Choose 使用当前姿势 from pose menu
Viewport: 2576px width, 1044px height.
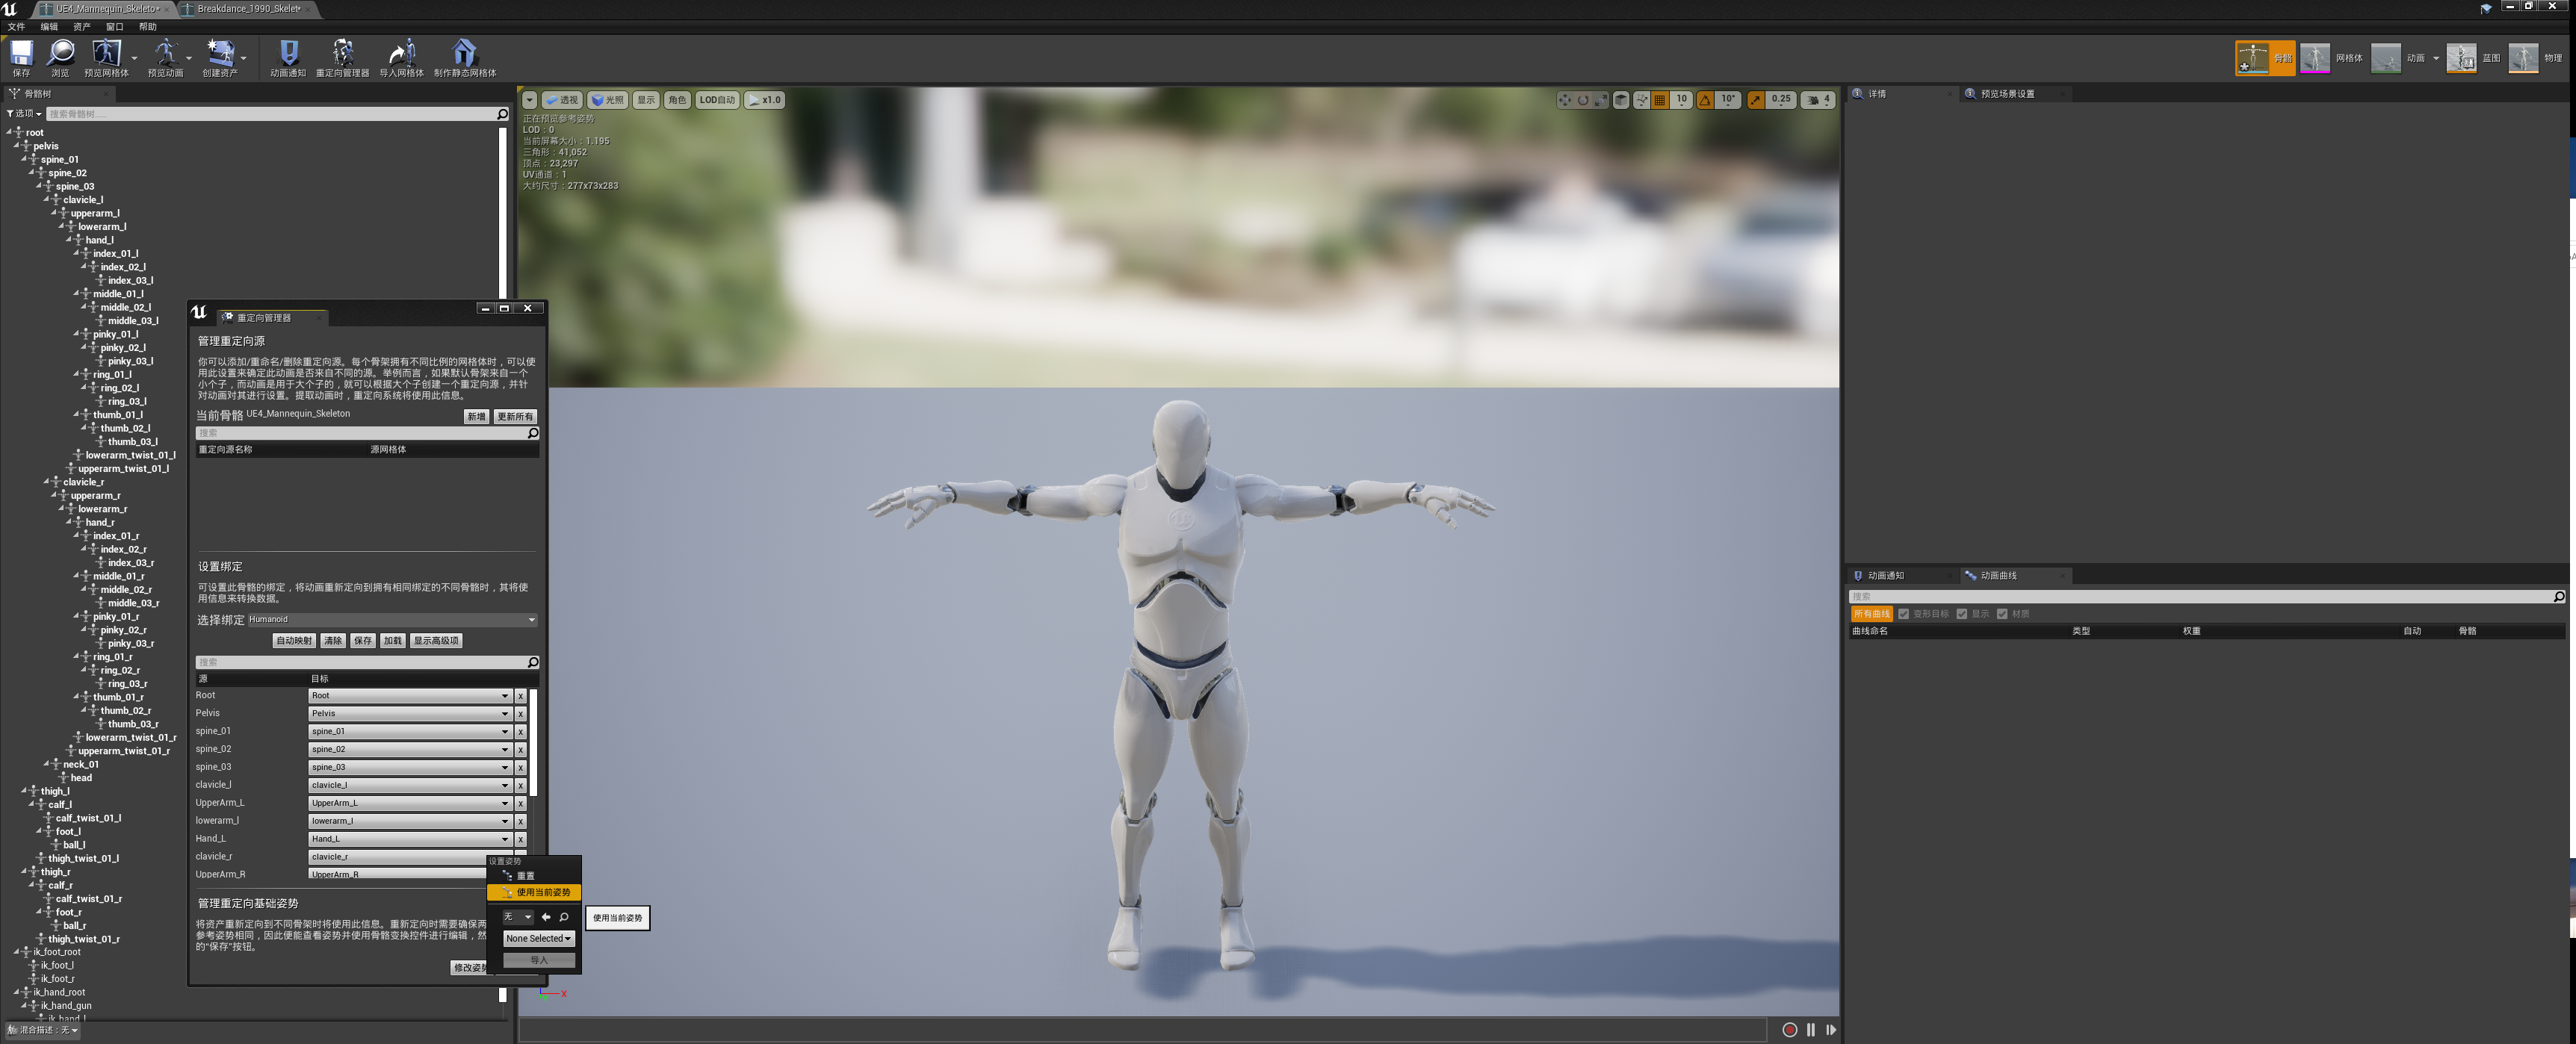(x=542, y=892)
